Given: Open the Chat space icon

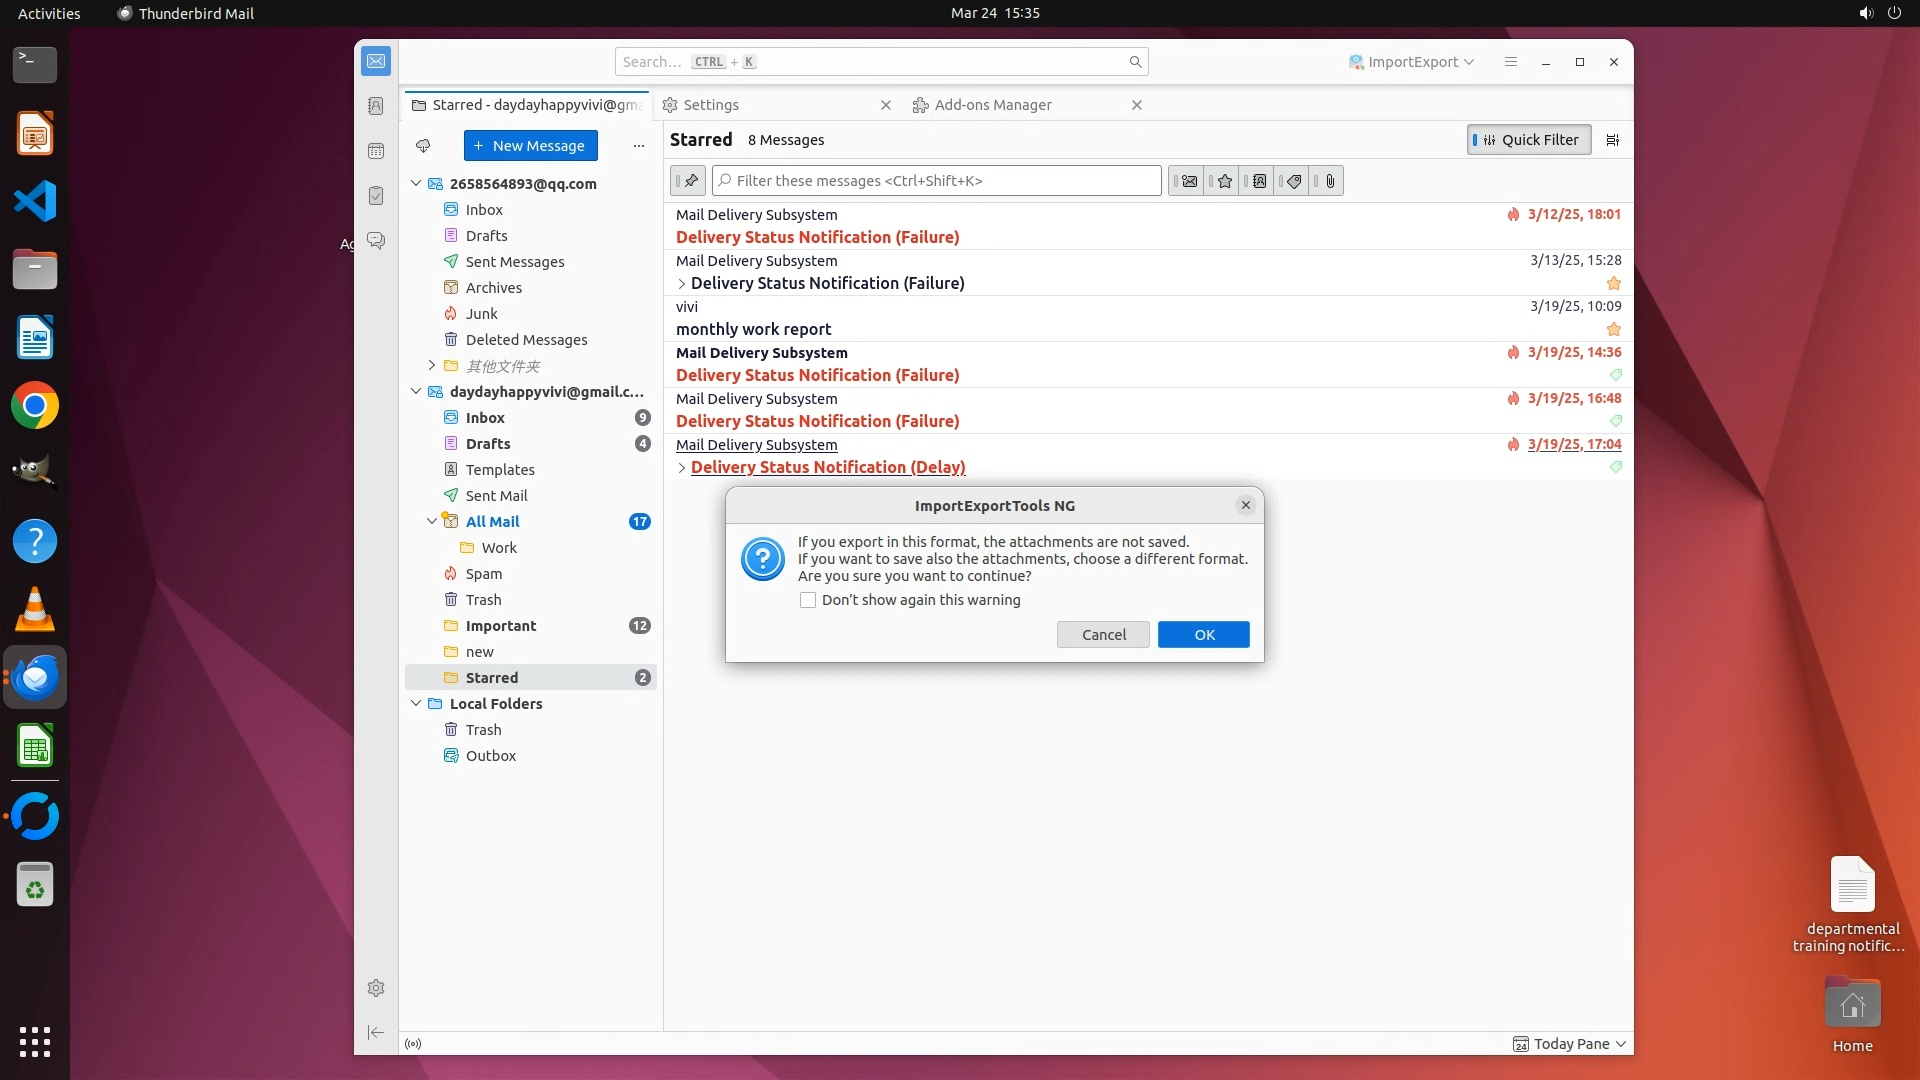Looking at the screenshot, I should tap(376, 241).
